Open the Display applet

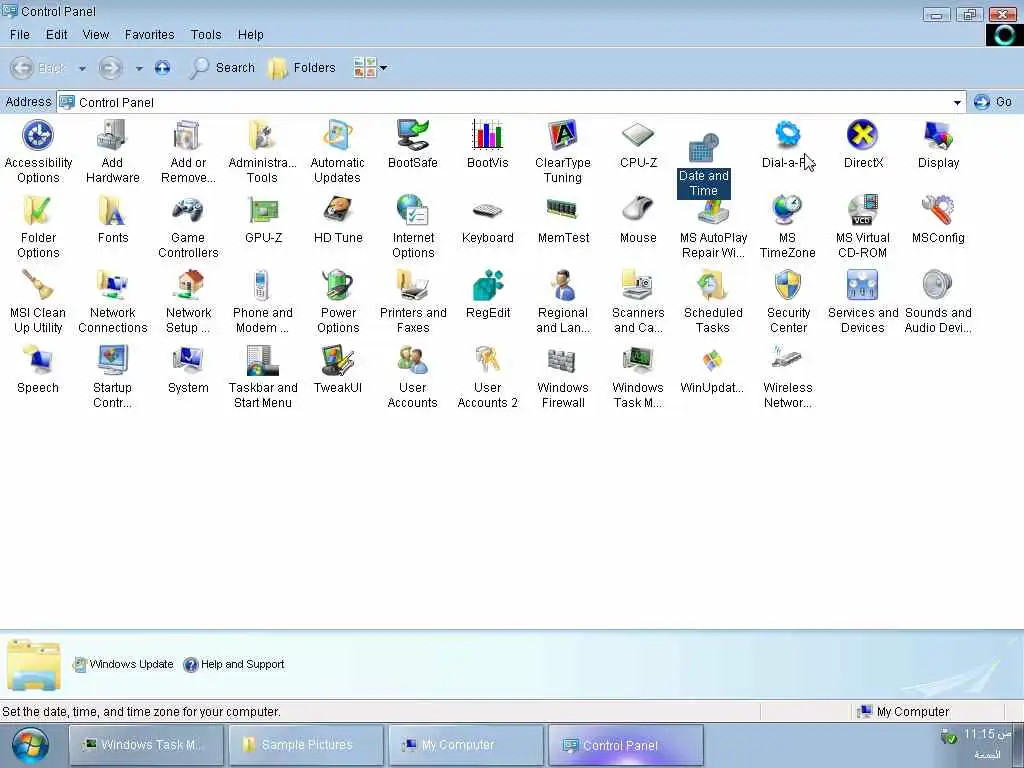coord(938,144)
